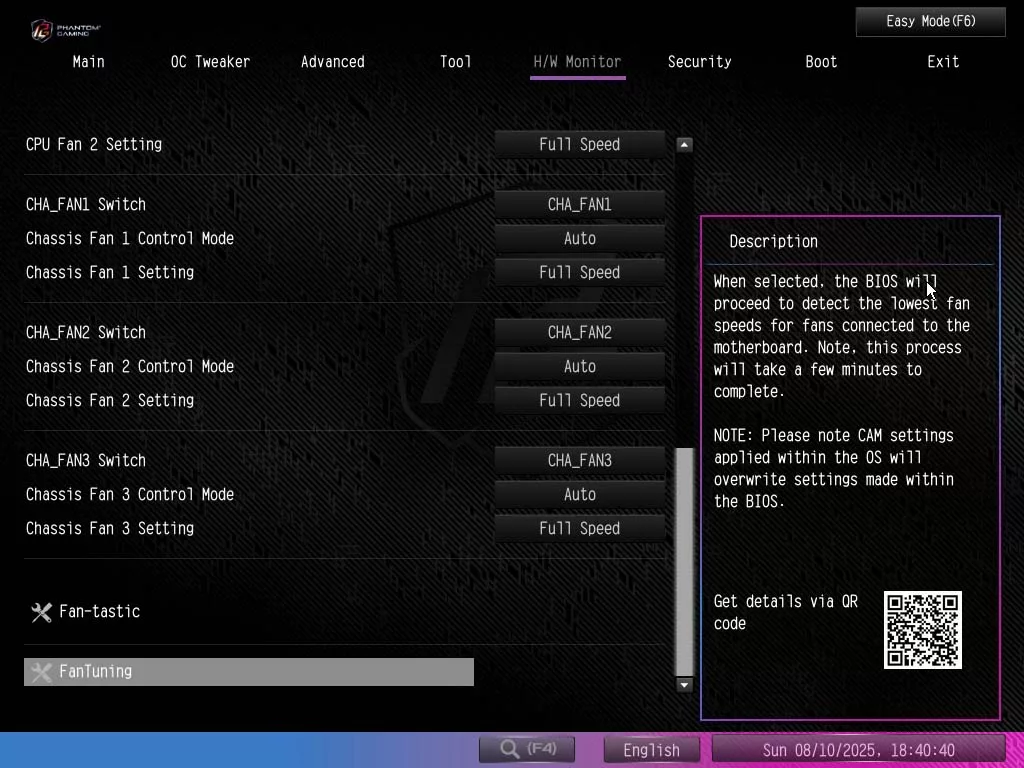Open the Advanced tab

[332, 62]
